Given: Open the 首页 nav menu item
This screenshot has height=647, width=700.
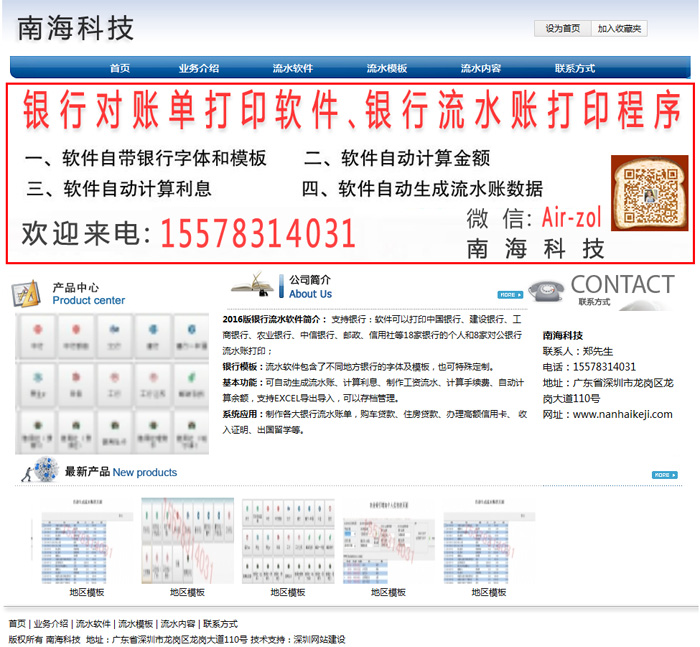Looking at the screenshot, I should coord(120,68).
